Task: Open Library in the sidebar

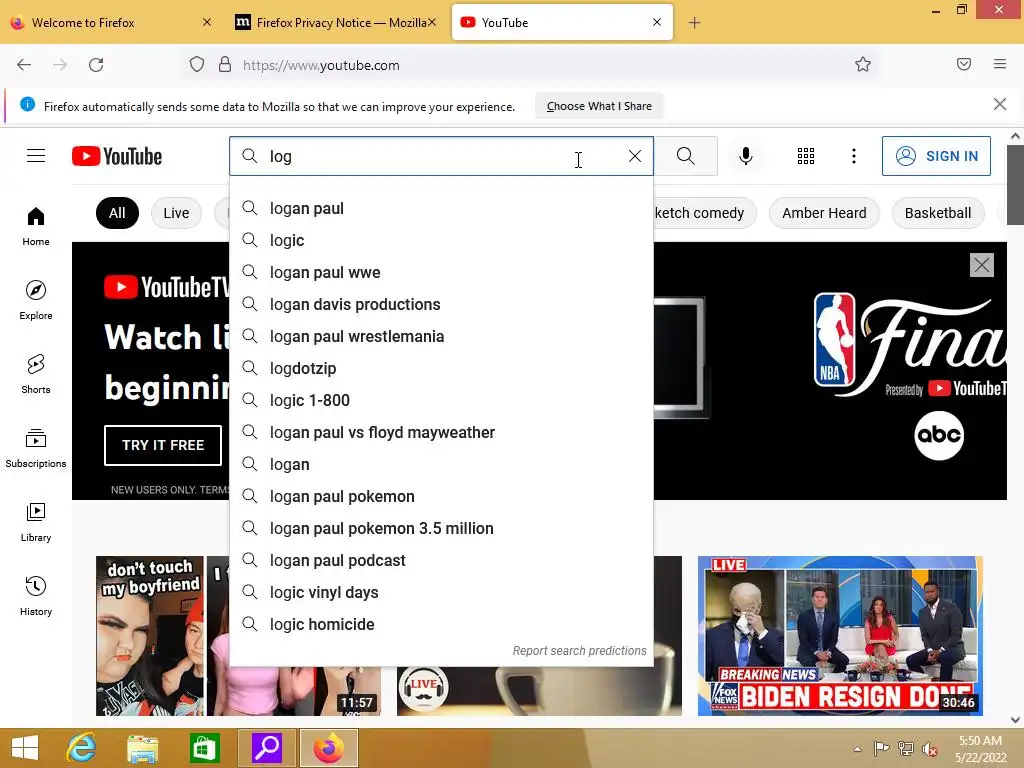Action: tap(36, 522)
